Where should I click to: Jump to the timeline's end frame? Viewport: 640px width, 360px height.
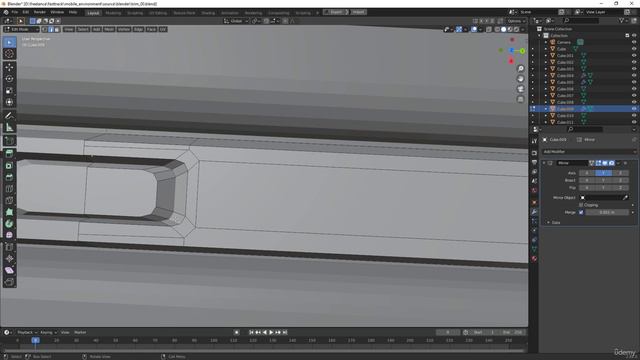(285, 332)
